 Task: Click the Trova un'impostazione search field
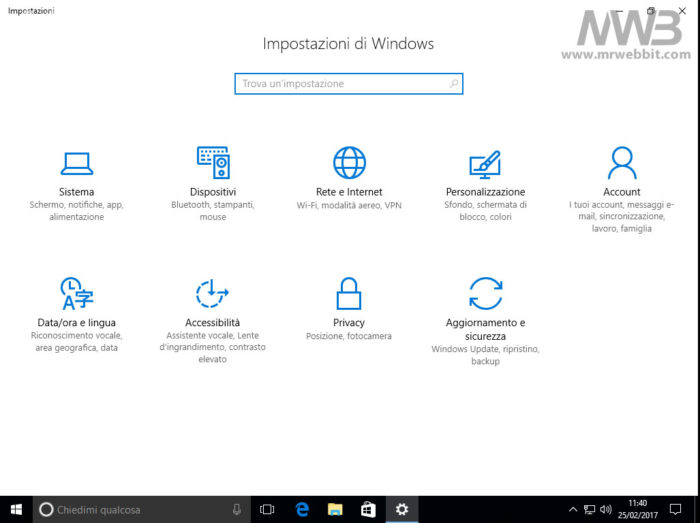[349, 83]
